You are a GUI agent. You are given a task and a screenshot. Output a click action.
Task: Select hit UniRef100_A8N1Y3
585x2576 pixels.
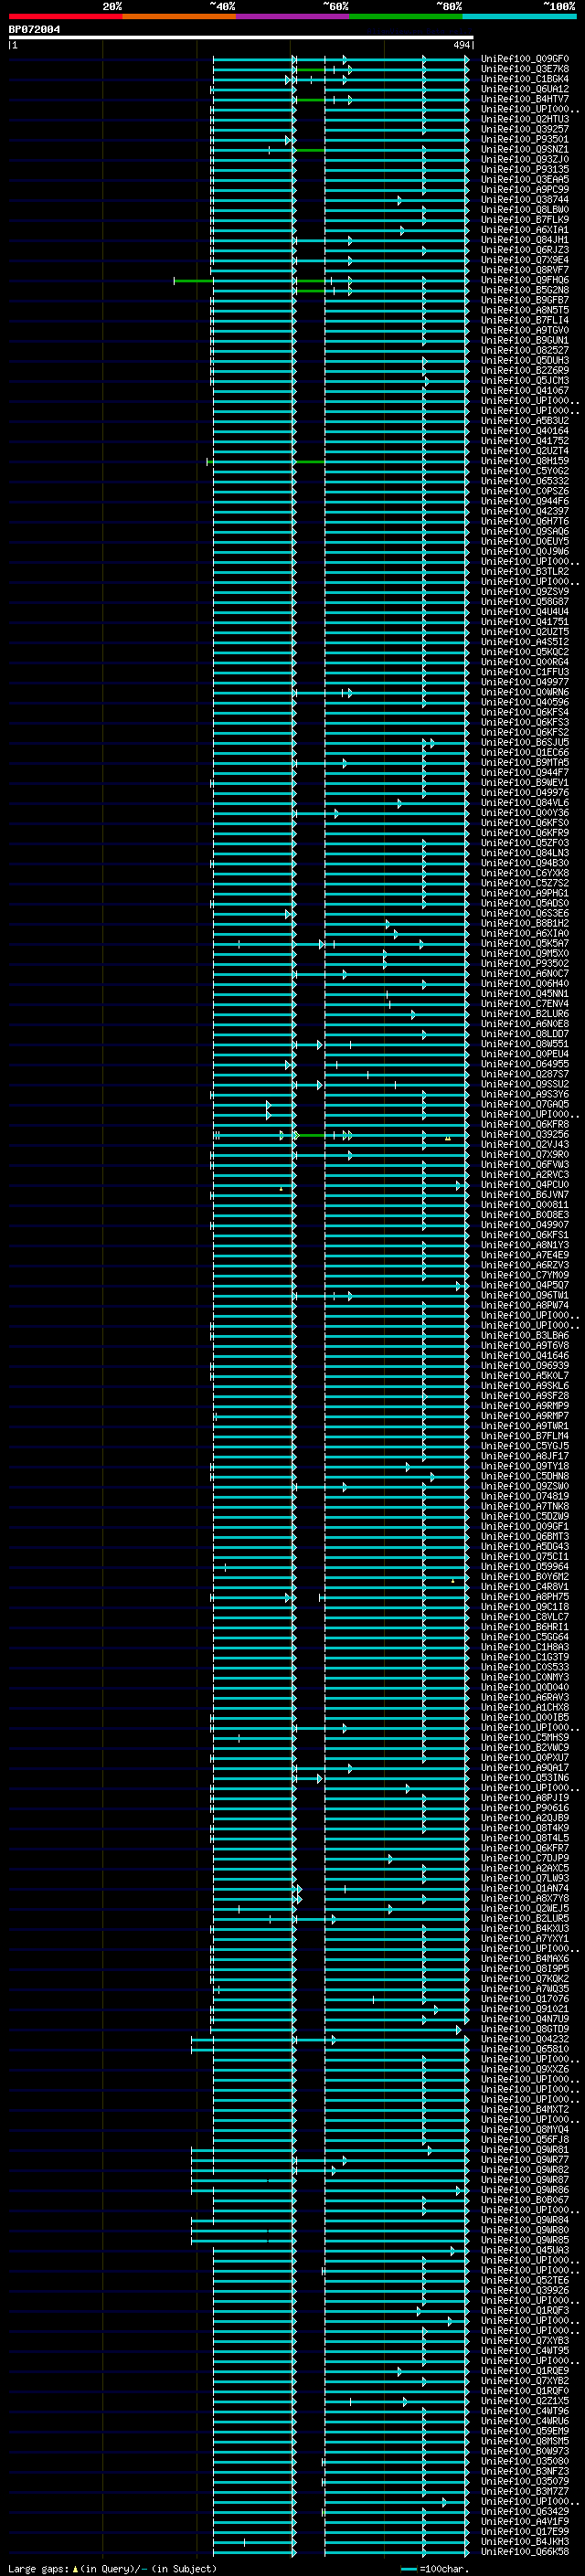525,1245
